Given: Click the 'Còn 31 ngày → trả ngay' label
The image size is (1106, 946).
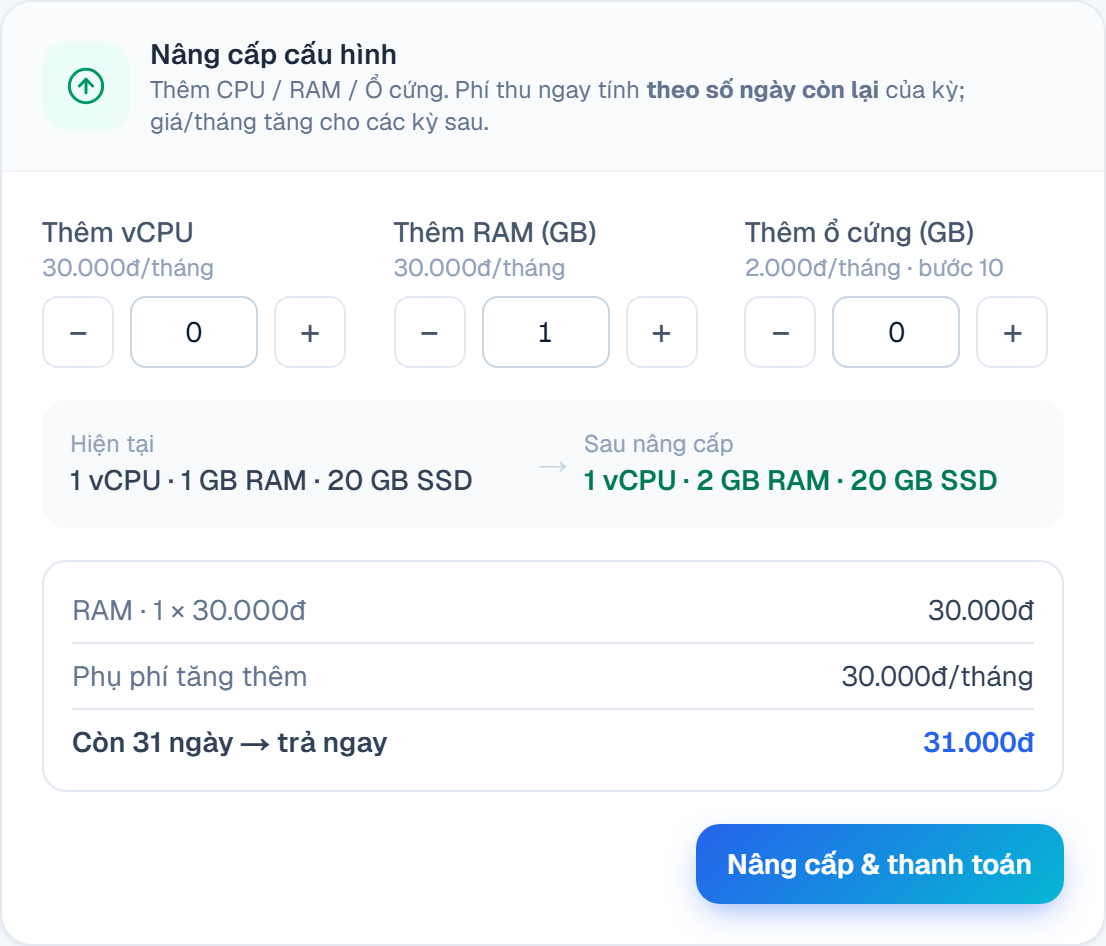Looking at the screenshot, I should click(x=230, y=743).
